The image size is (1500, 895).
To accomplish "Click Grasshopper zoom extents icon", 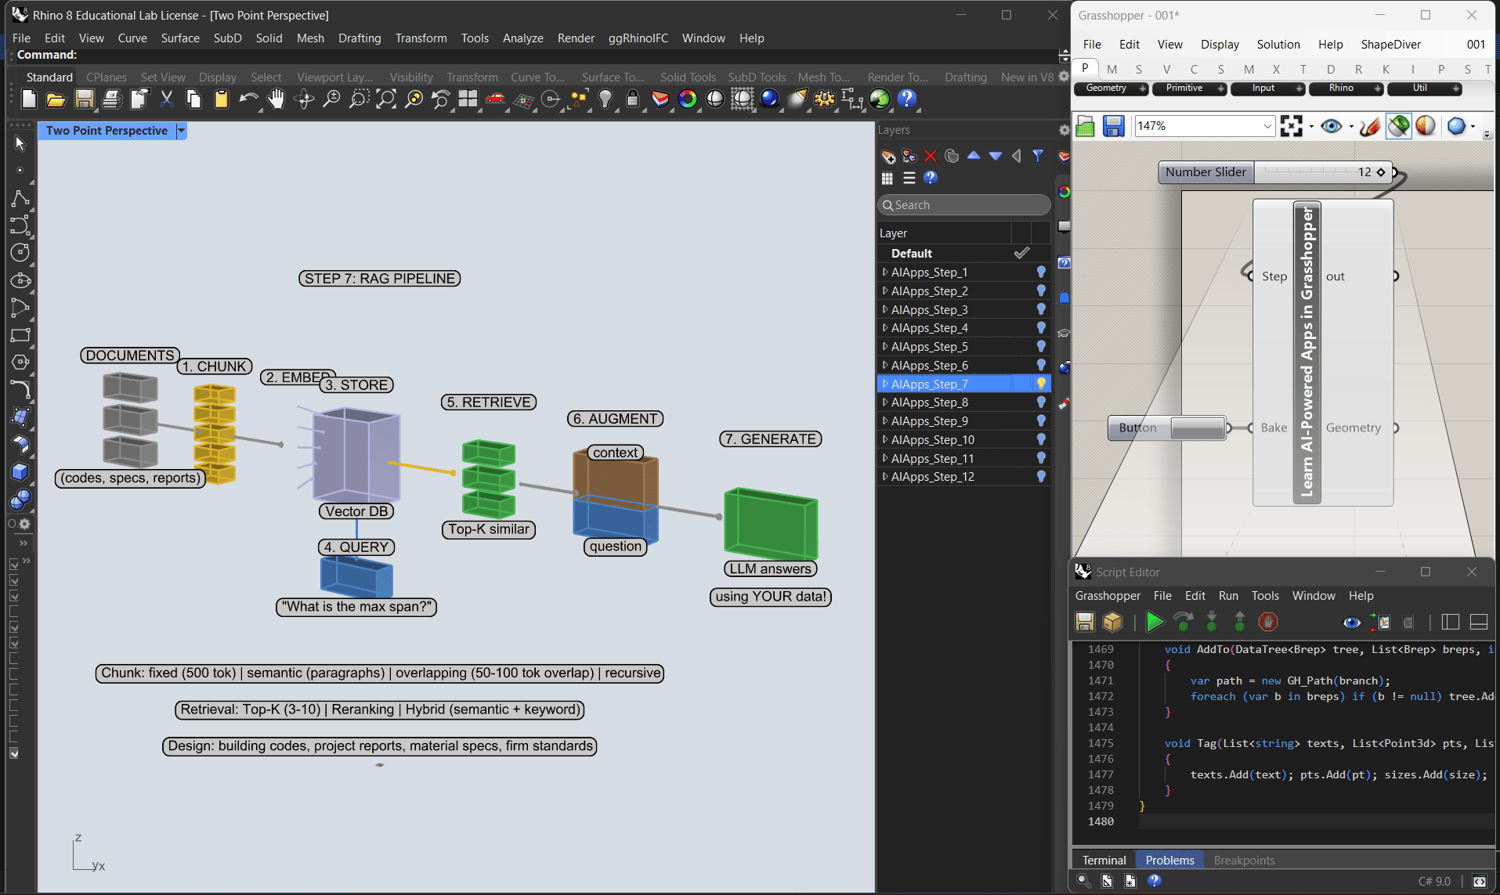I will tap(1291, 126).
